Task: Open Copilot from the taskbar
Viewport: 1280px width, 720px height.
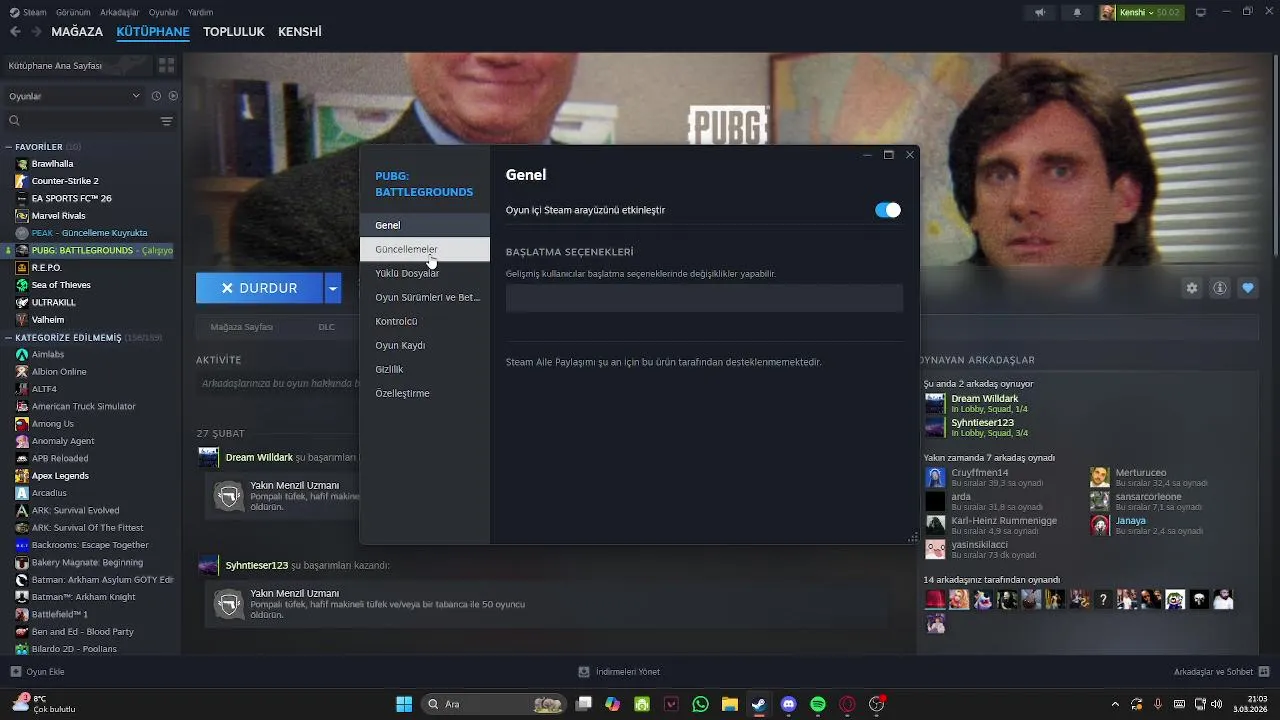Action: [x=613, y=704]
